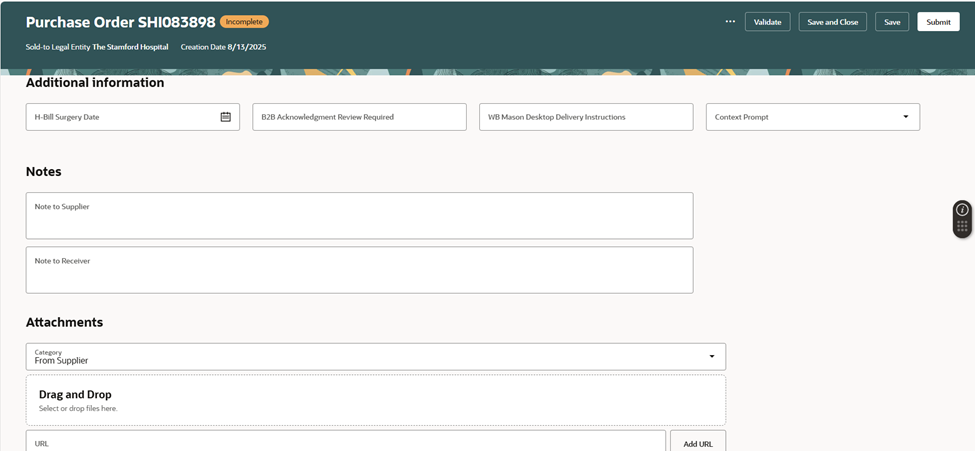975x451 pixels.
Task: Click the grid dots on the side widget
Action: coord(962,226)
